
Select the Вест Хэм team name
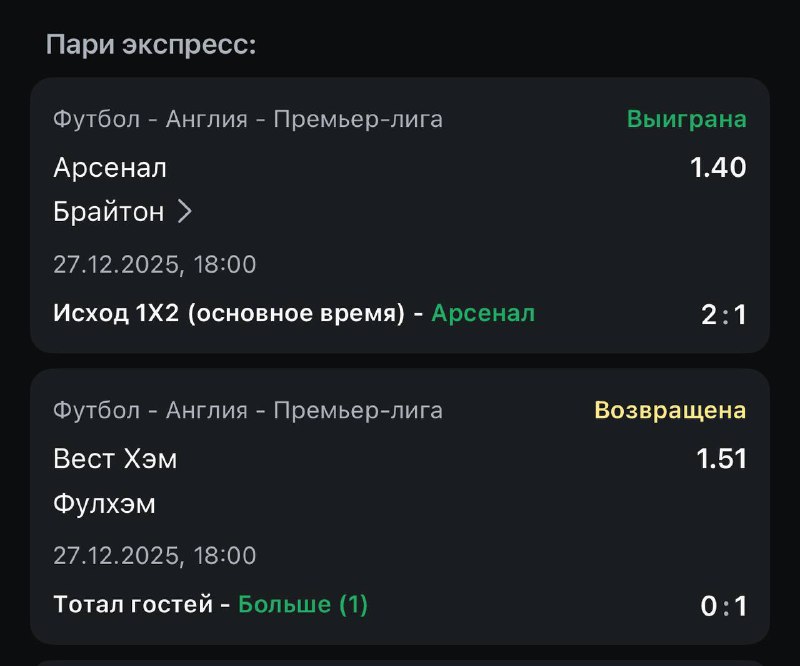point(115,459)
